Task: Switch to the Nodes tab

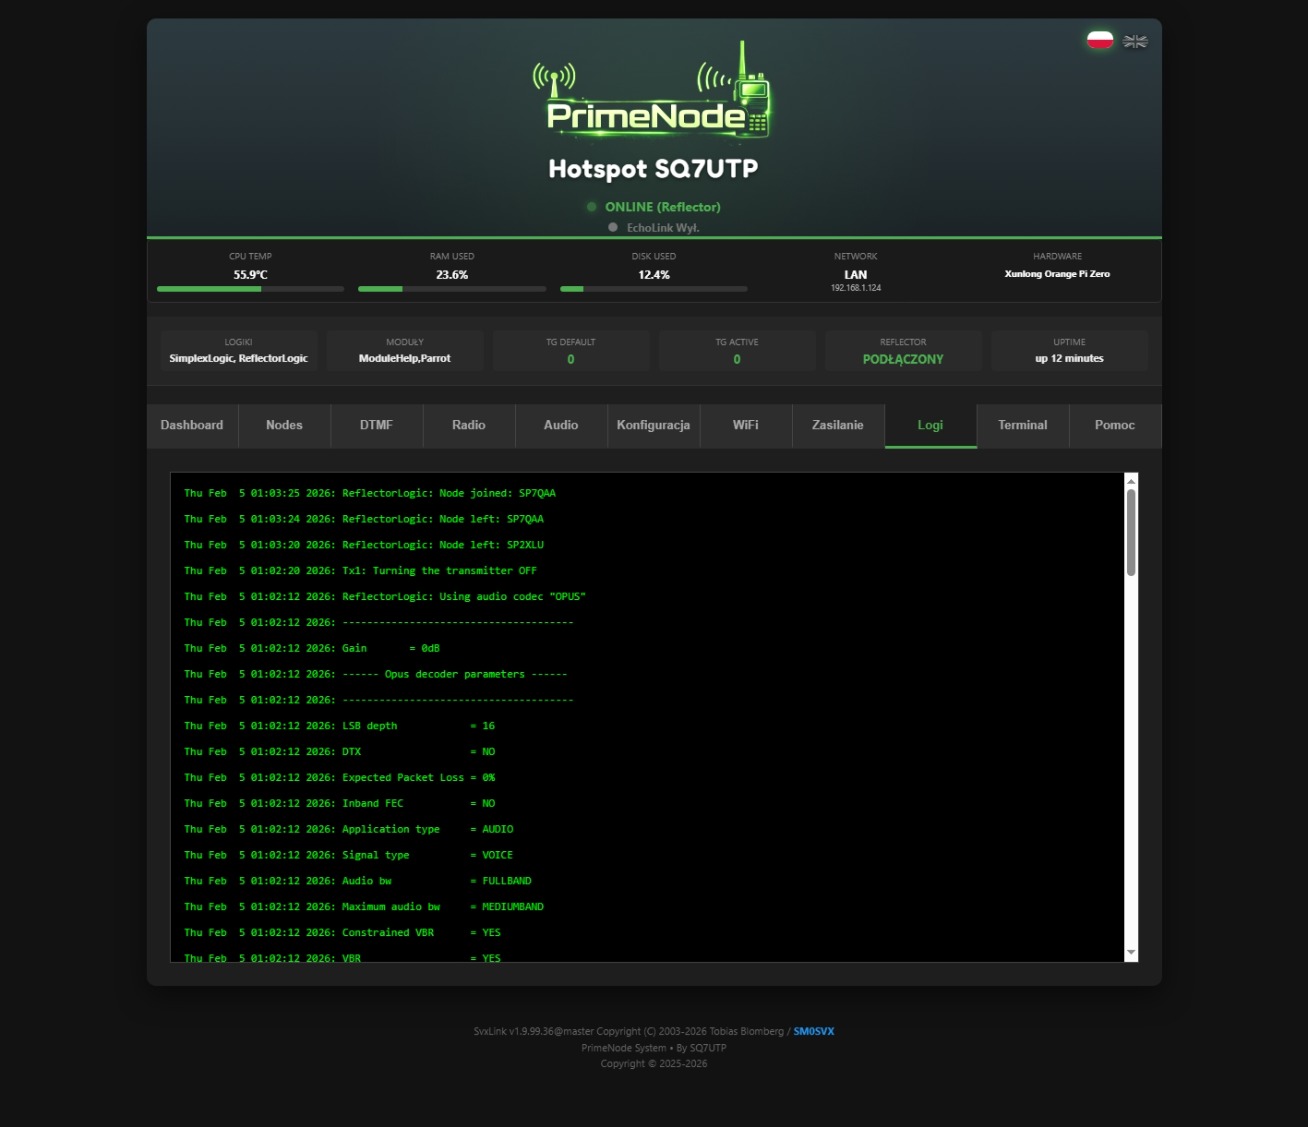Action: click(284, 426)
